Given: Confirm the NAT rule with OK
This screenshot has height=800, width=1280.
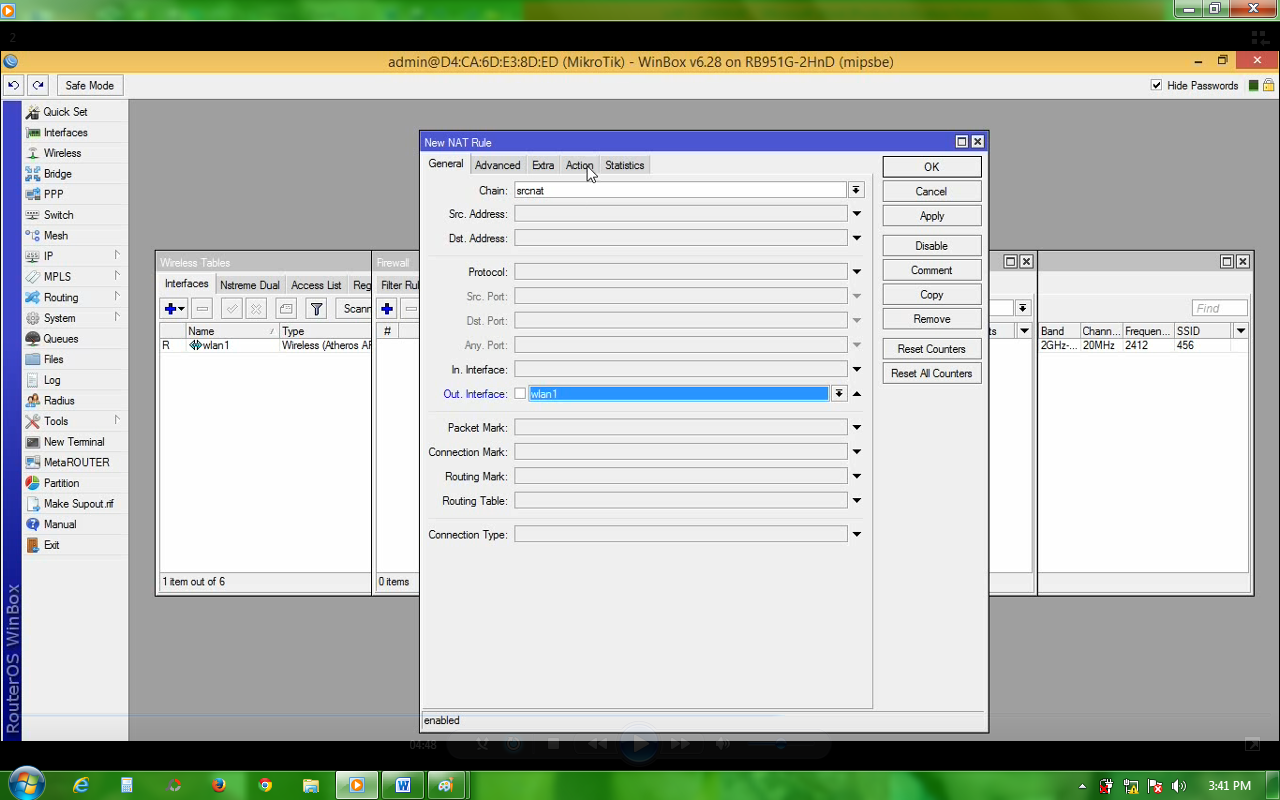Looking at the screenshot, I should 931,167.
